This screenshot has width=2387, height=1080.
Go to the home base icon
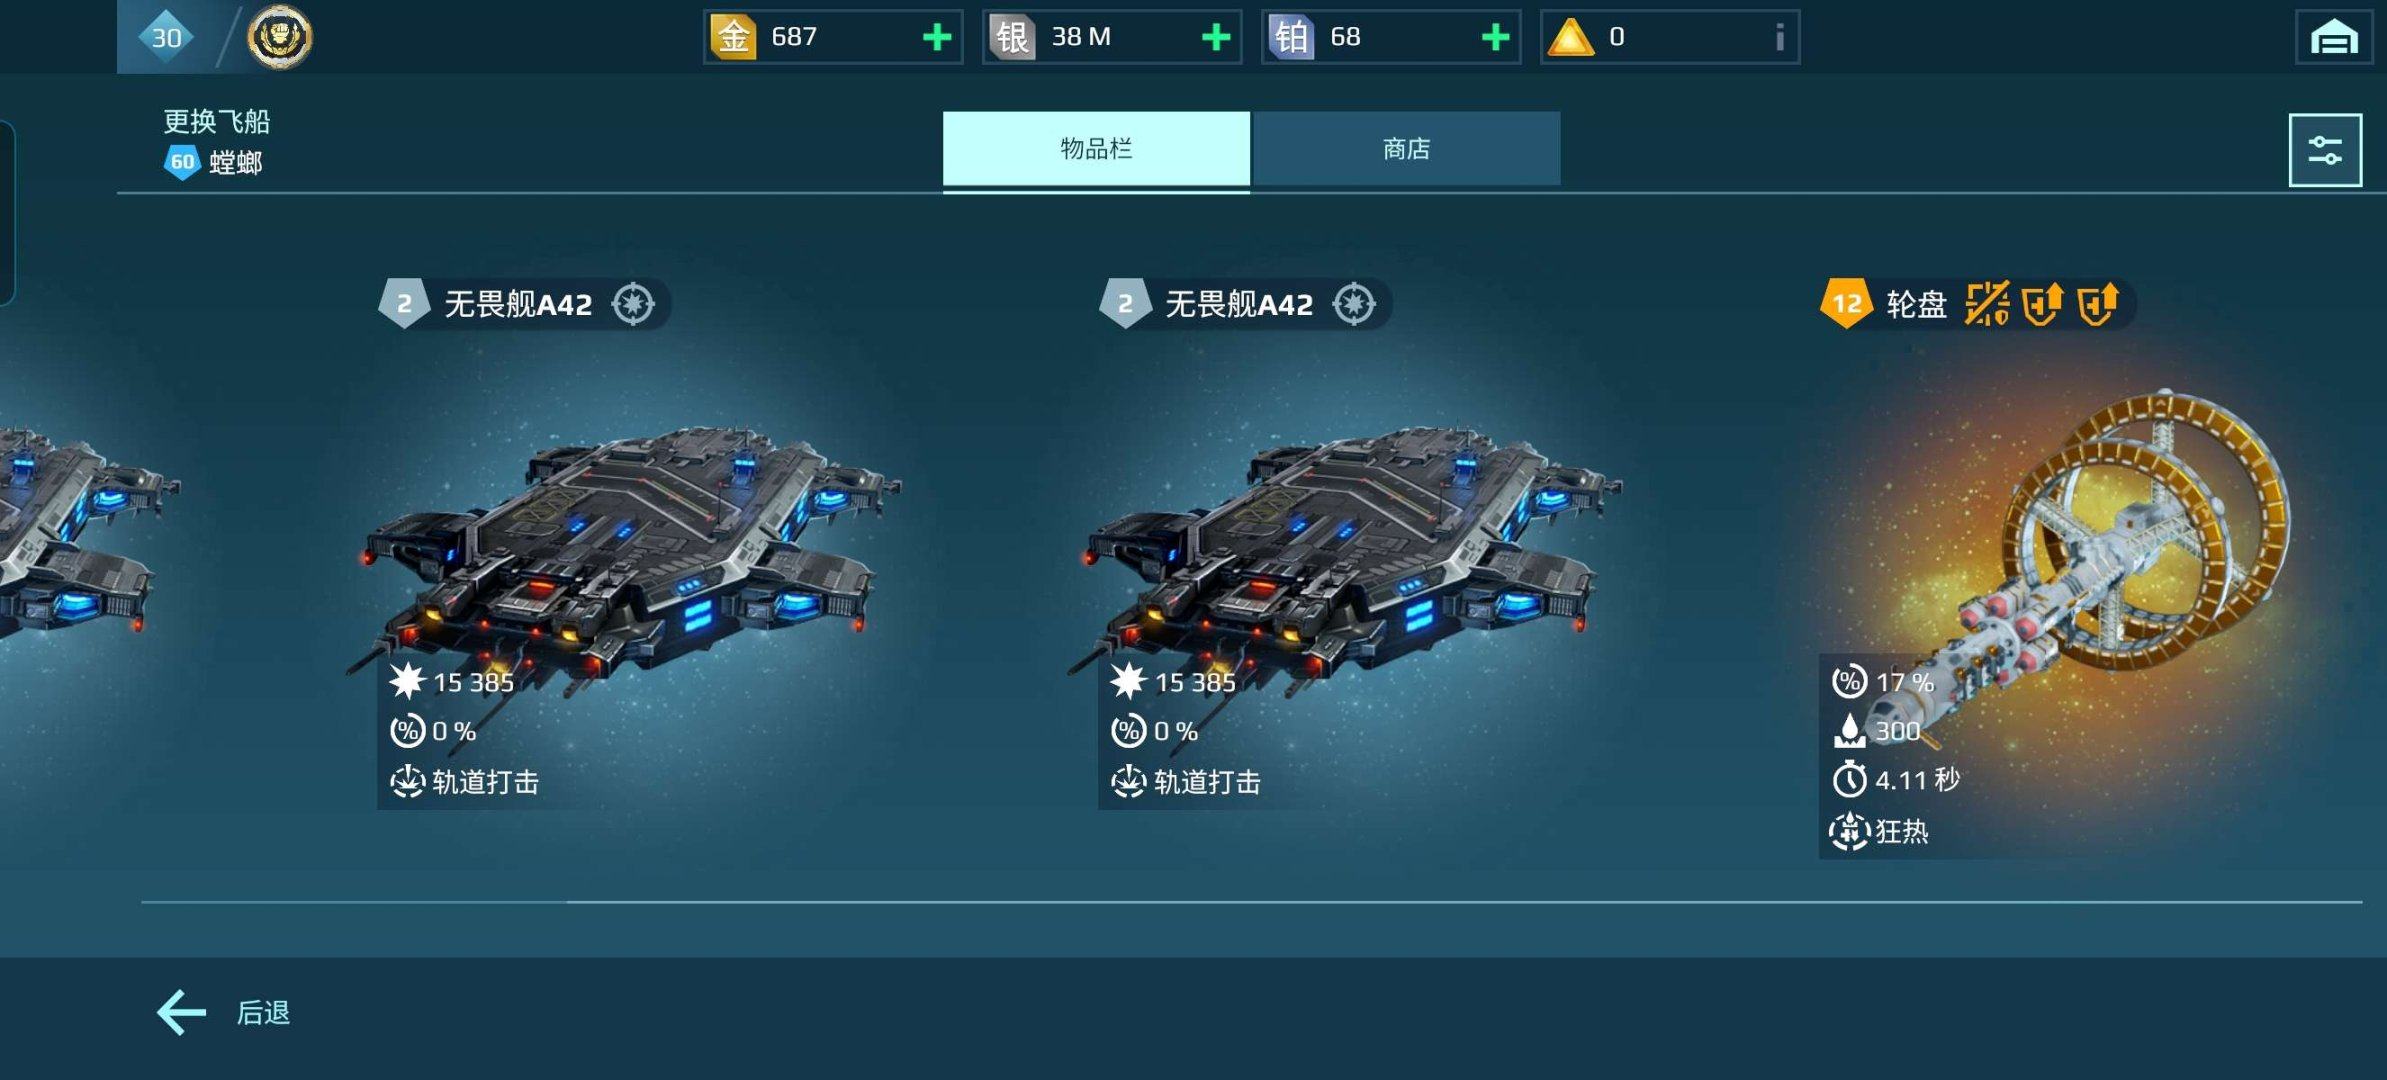click(2334, 37)
